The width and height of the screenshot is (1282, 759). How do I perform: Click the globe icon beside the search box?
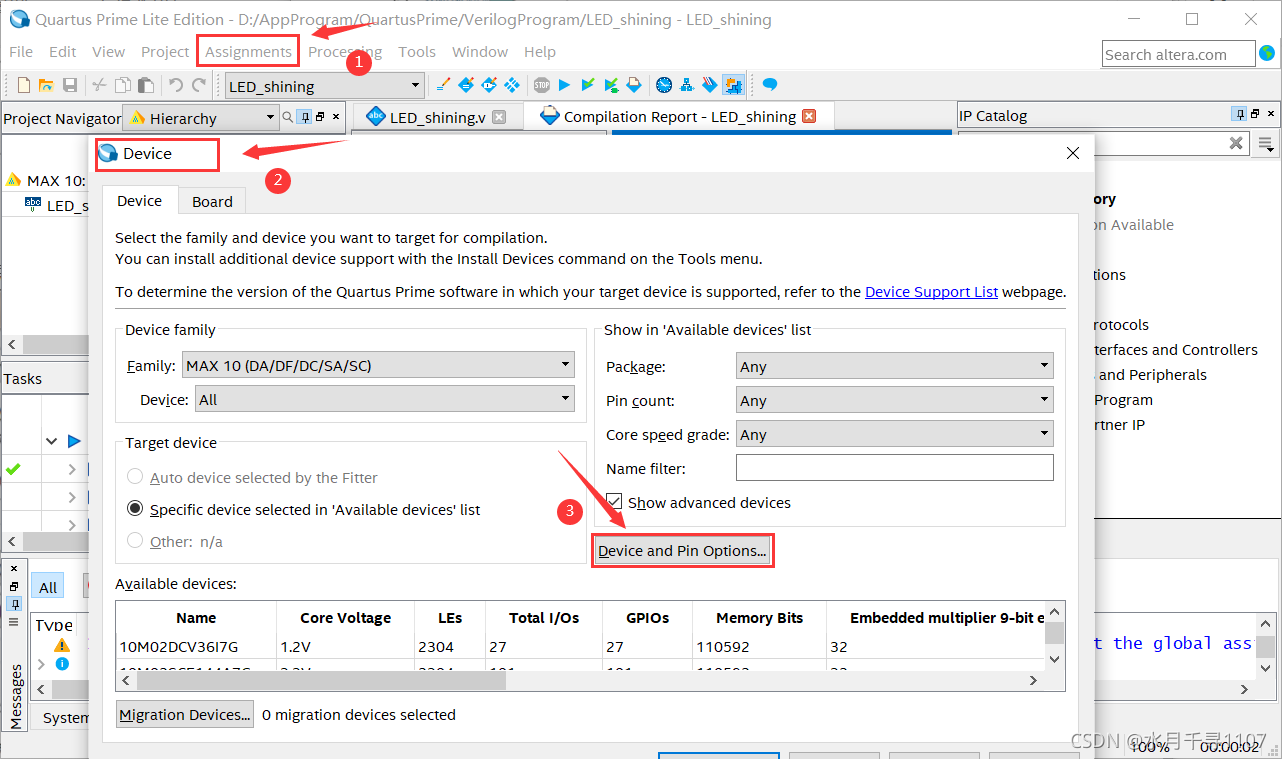click(x=1267, y=53)
